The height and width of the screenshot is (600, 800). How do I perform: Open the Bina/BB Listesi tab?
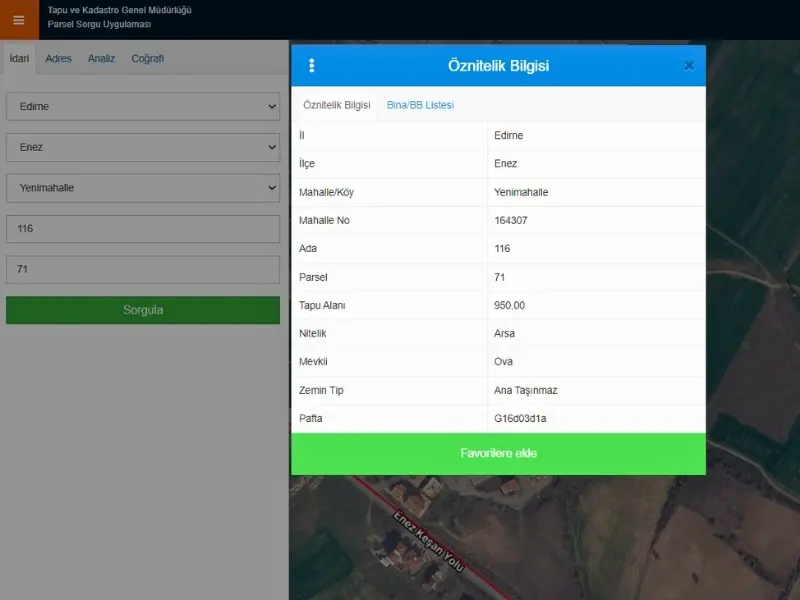[420, 105]
